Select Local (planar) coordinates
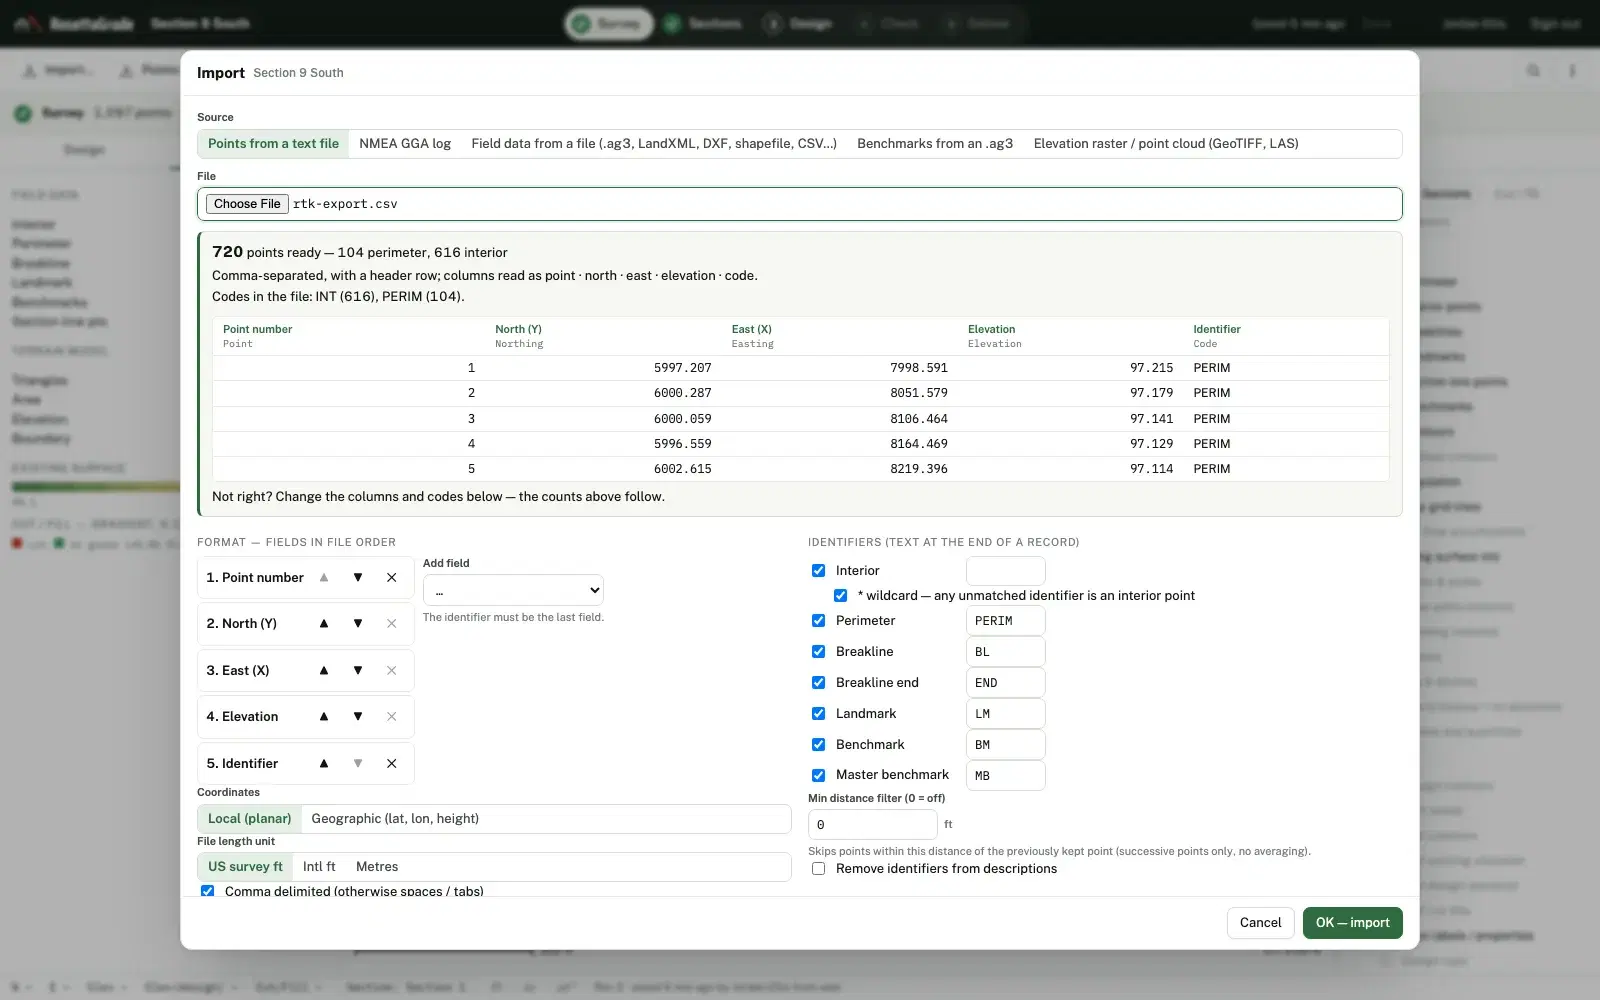Screen dimensions: 1600x1000 [249, 819]
